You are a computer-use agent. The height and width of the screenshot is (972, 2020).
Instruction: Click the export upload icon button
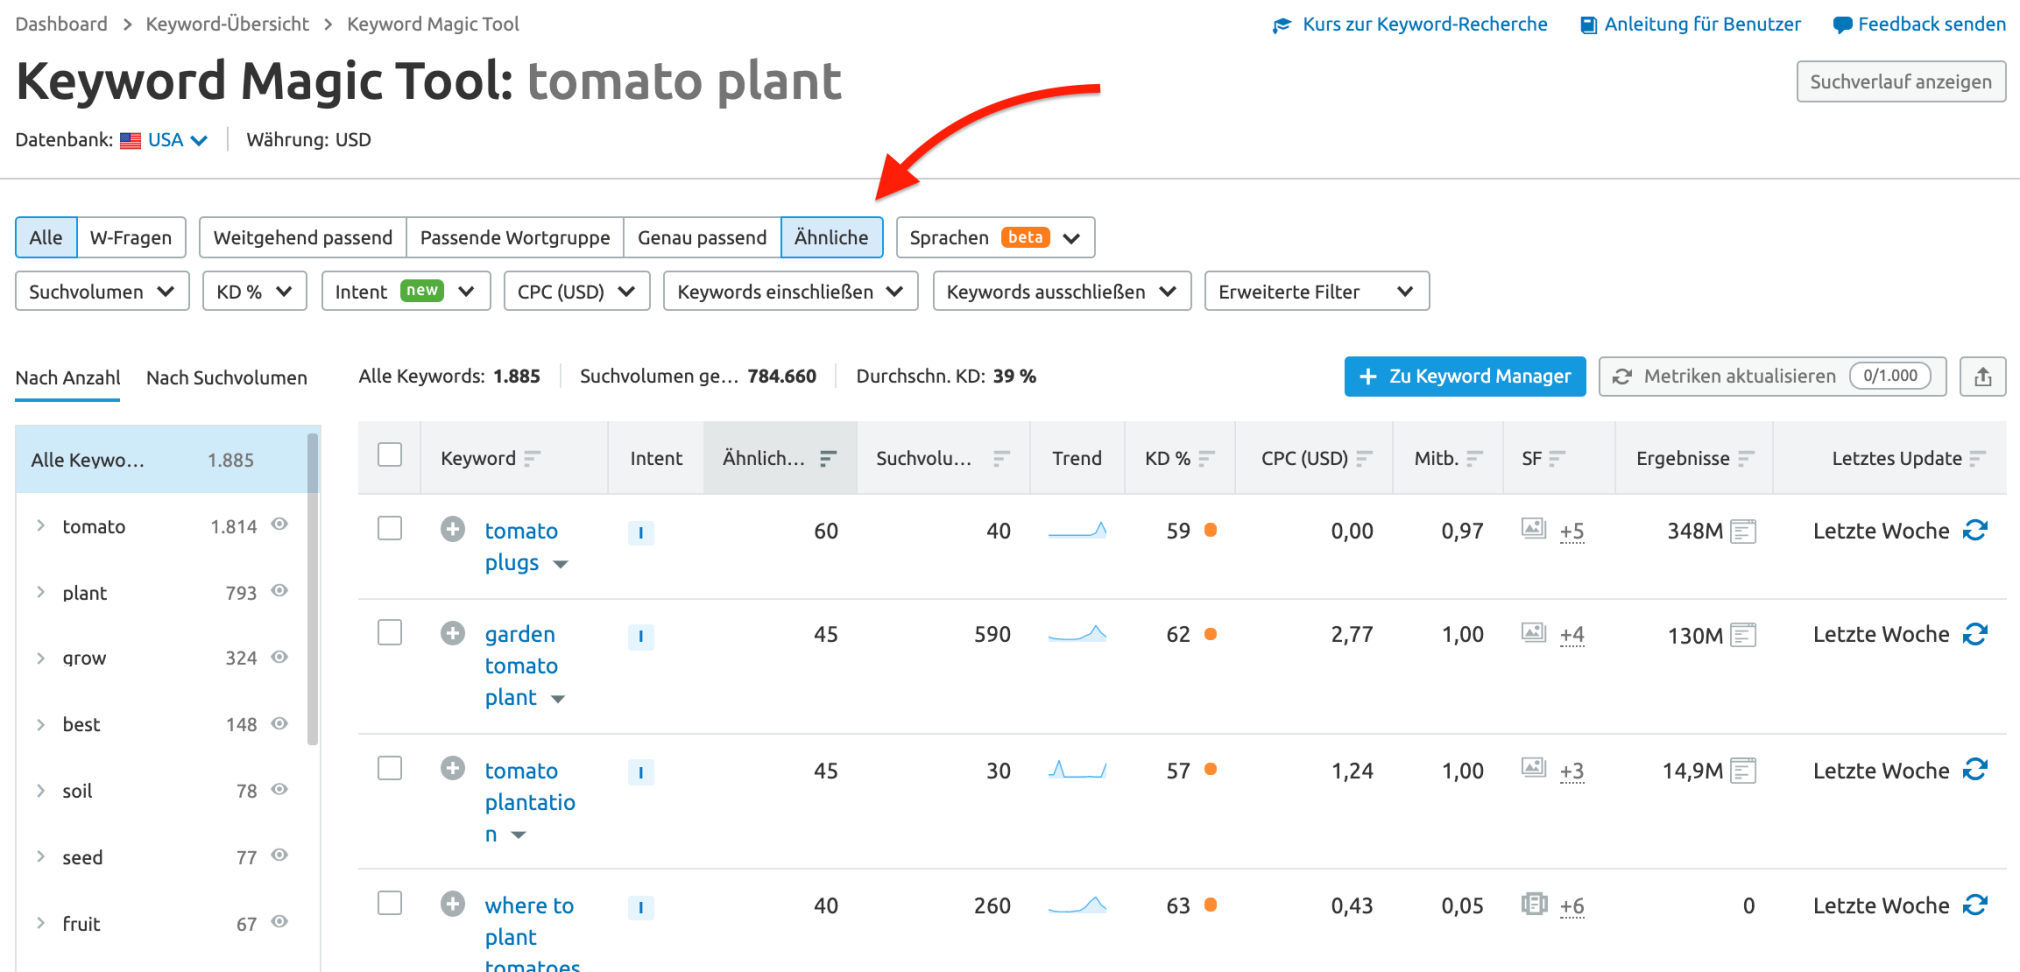[x=1983, y=377]
